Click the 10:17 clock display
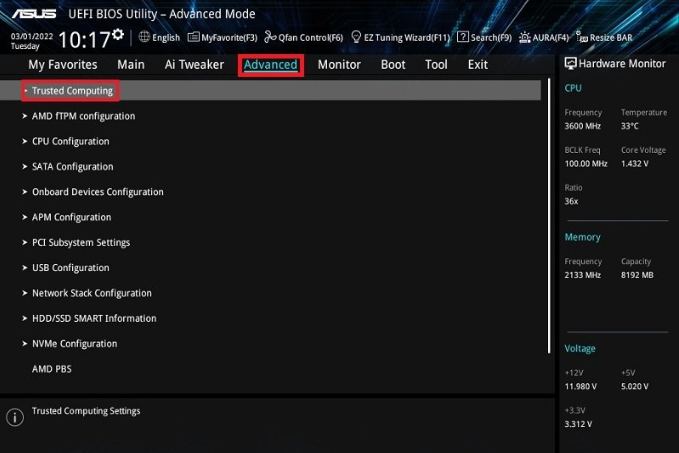The image size is (679, 453). click(x=84, y=39)
